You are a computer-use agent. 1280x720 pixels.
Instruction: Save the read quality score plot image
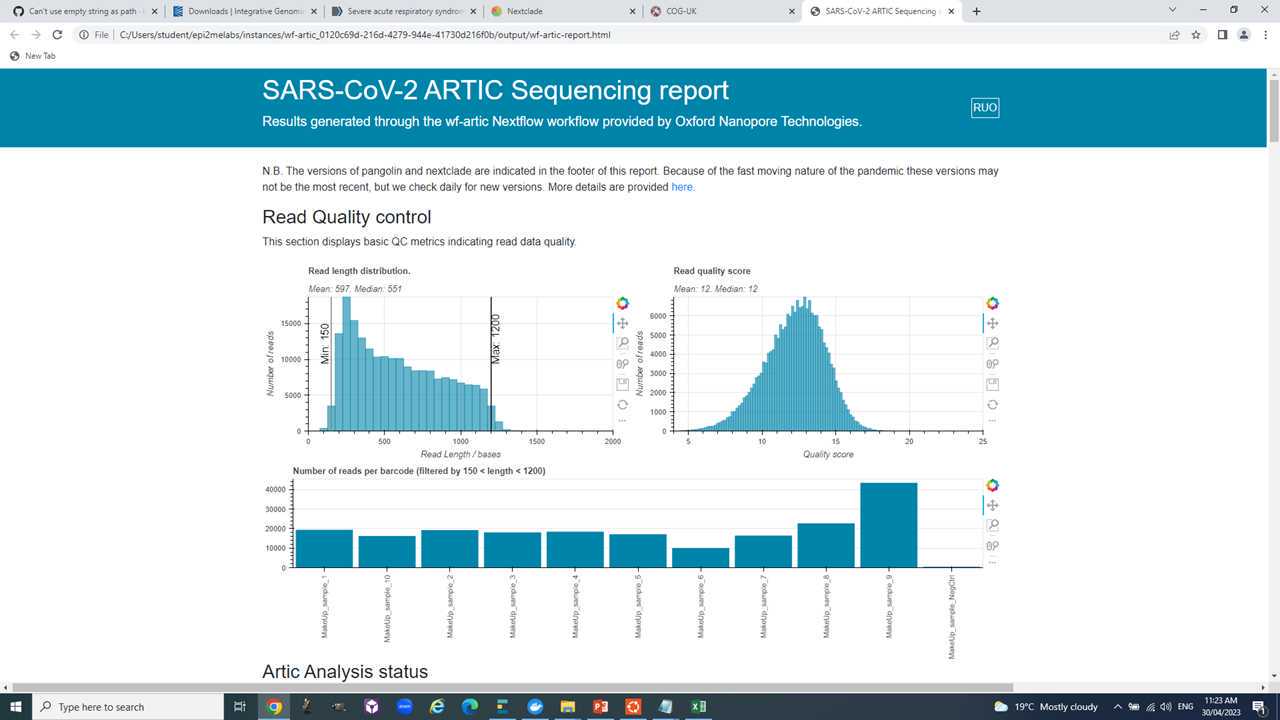992,384
